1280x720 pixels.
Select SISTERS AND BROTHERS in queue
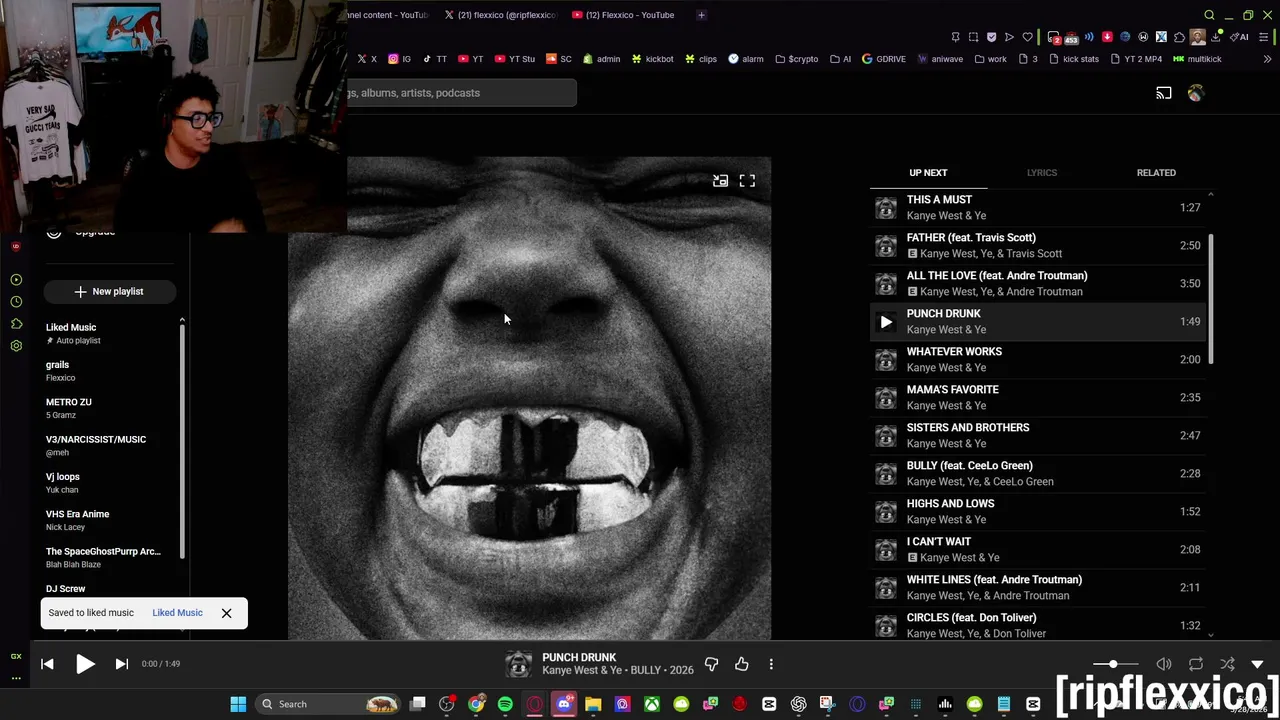click(1036, 436)
